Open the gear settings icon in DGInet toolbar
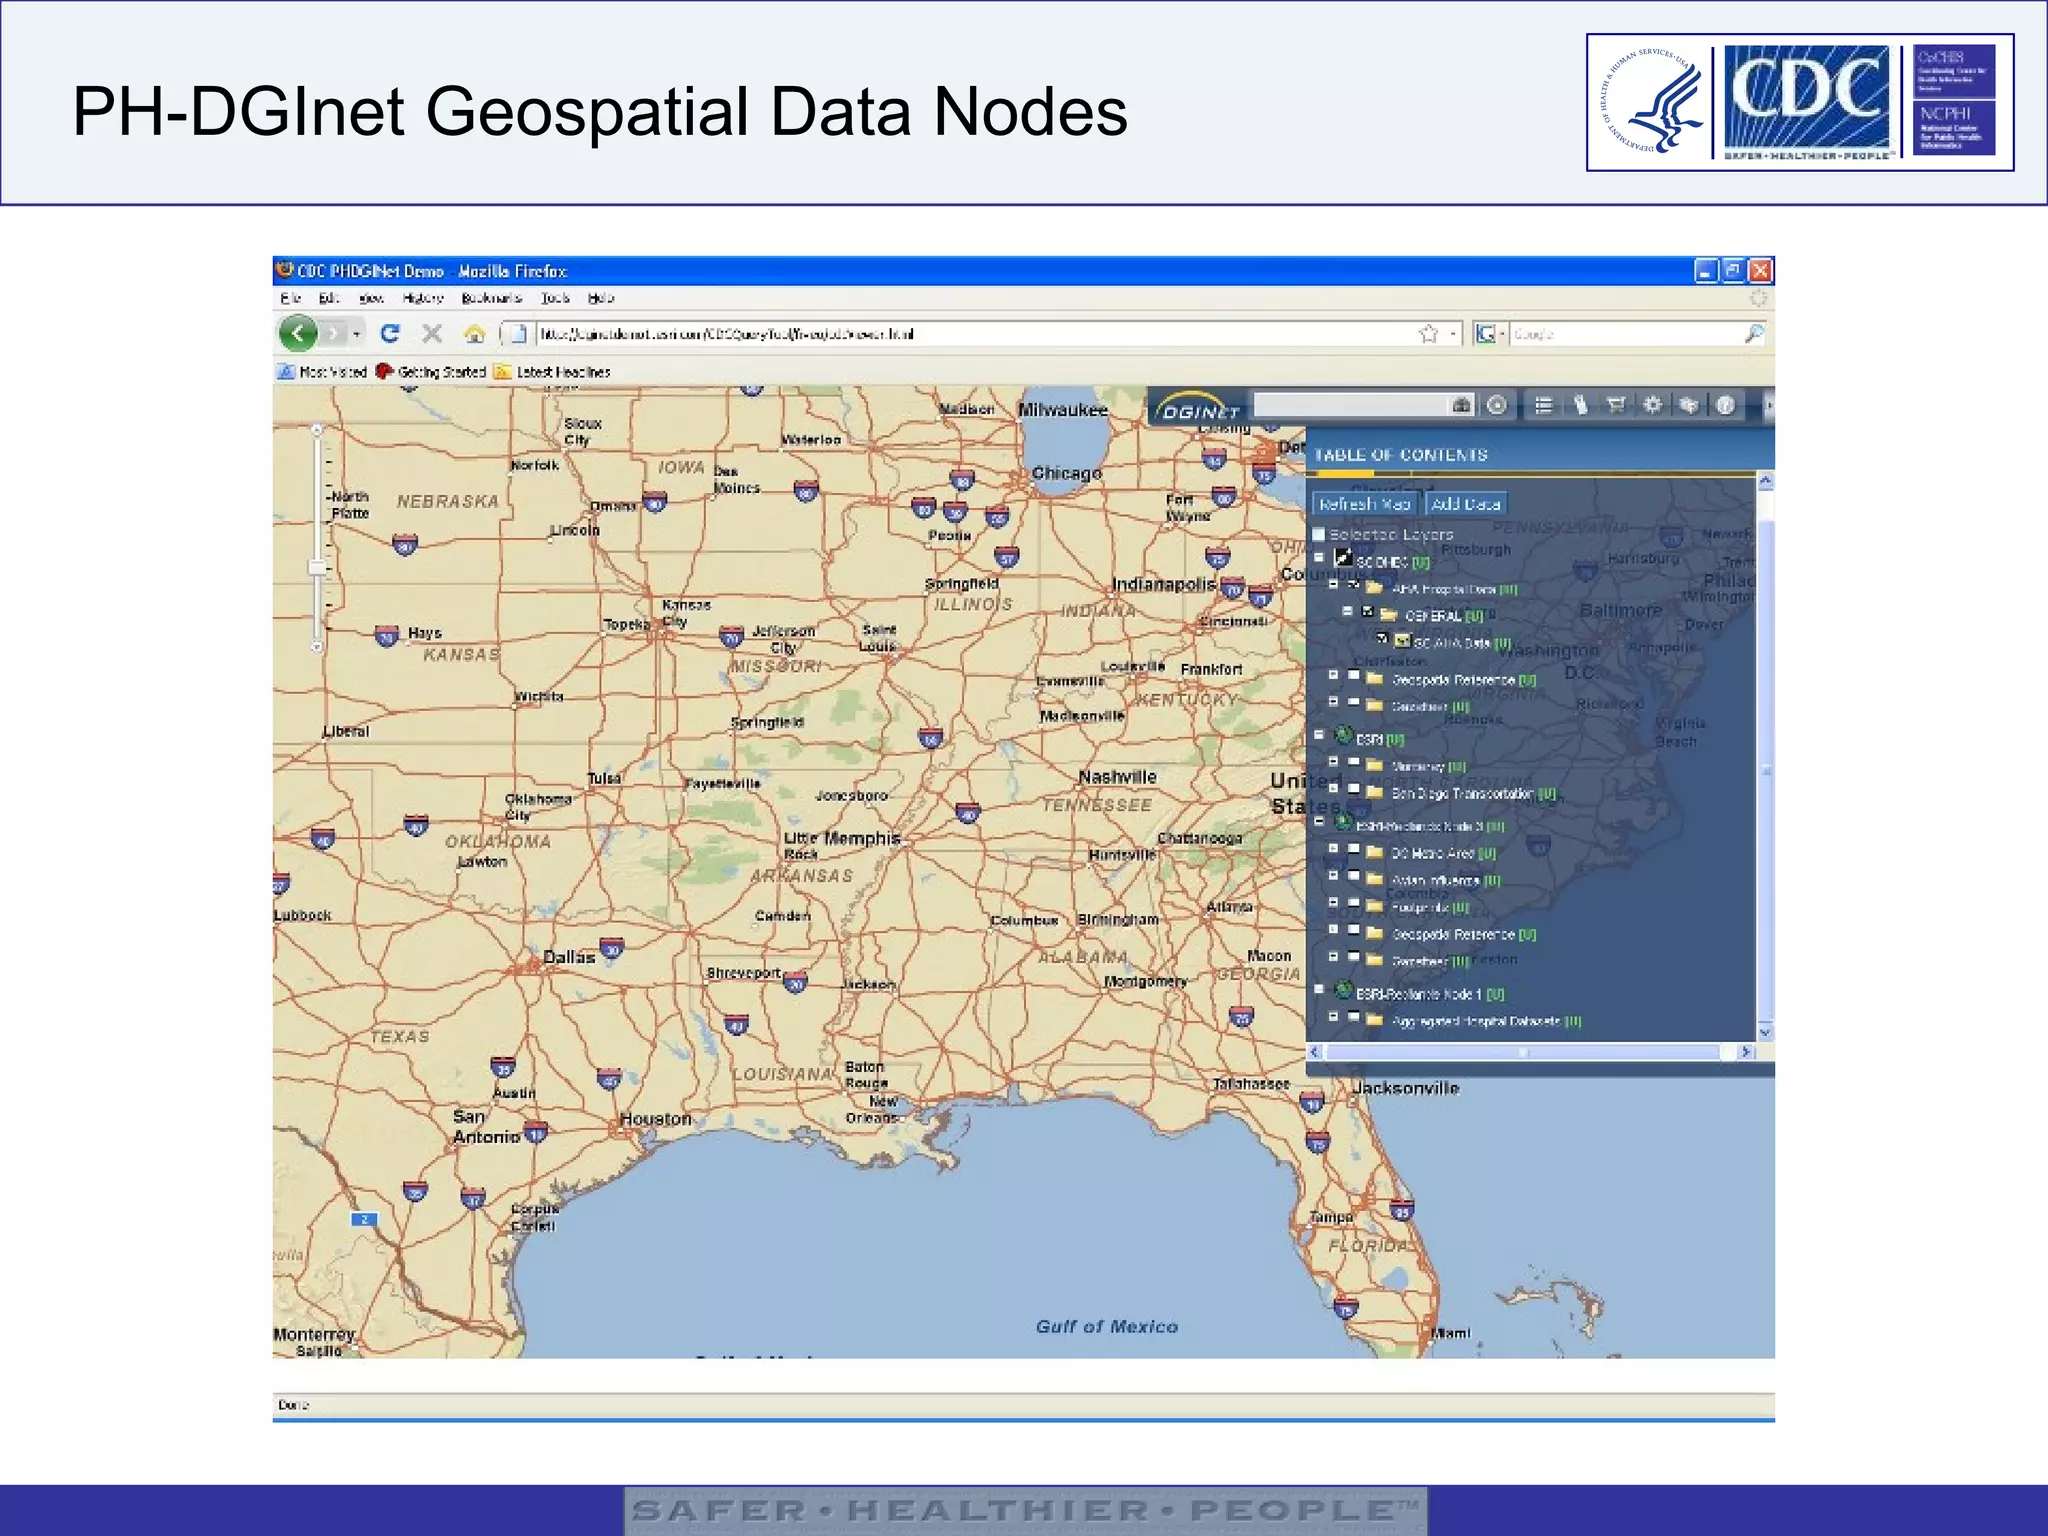 click(1652, 405)
